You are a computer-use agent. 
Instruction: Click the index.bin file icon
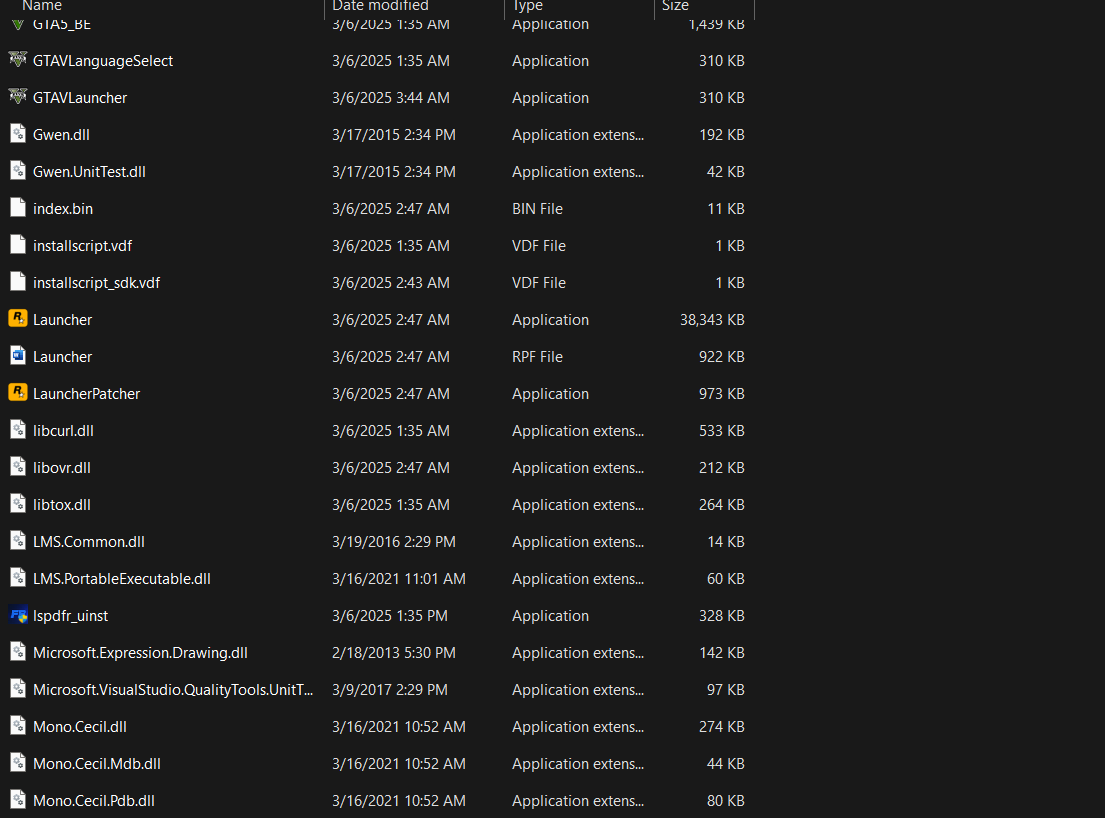pyautogui.click(x=18, y=208)
